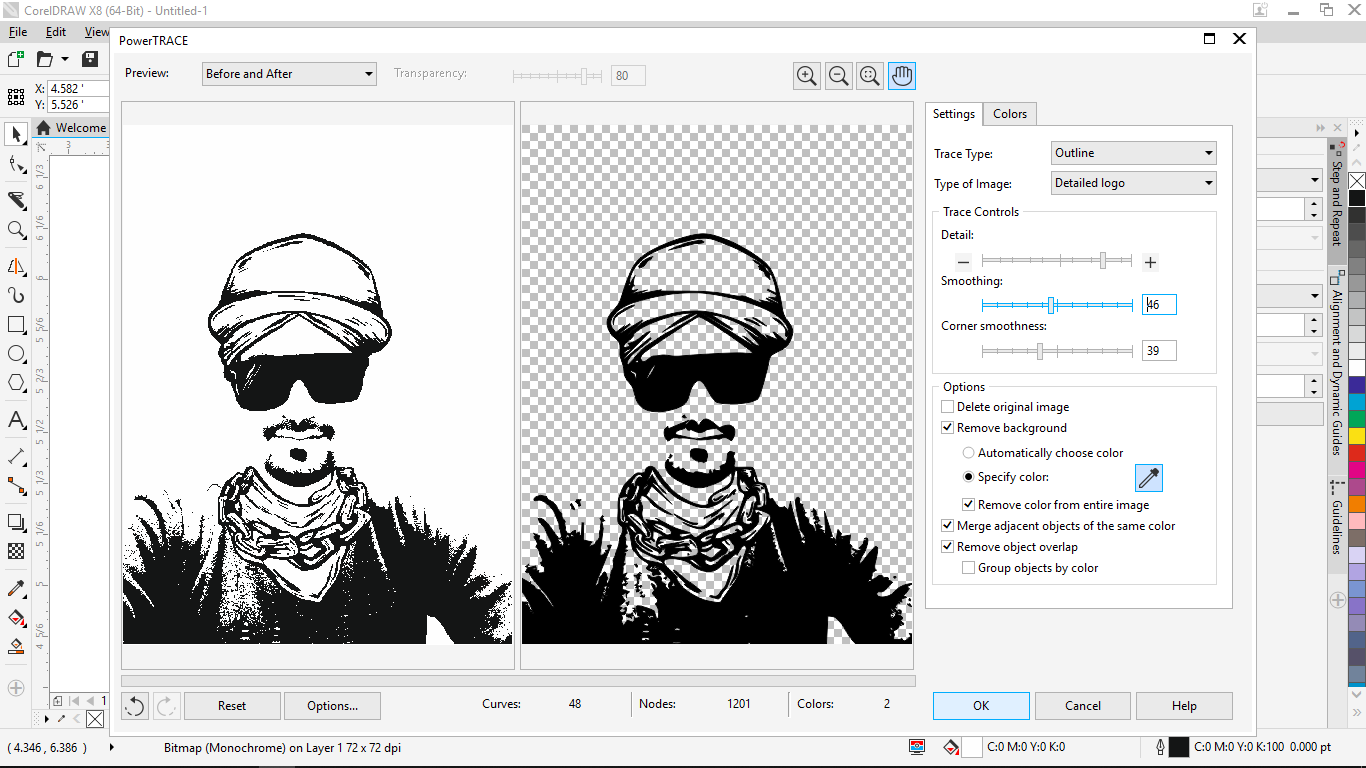The image size is (1366, 768).
Task: Increase detail with the plus icon
Action: (x=1150, y=262)
